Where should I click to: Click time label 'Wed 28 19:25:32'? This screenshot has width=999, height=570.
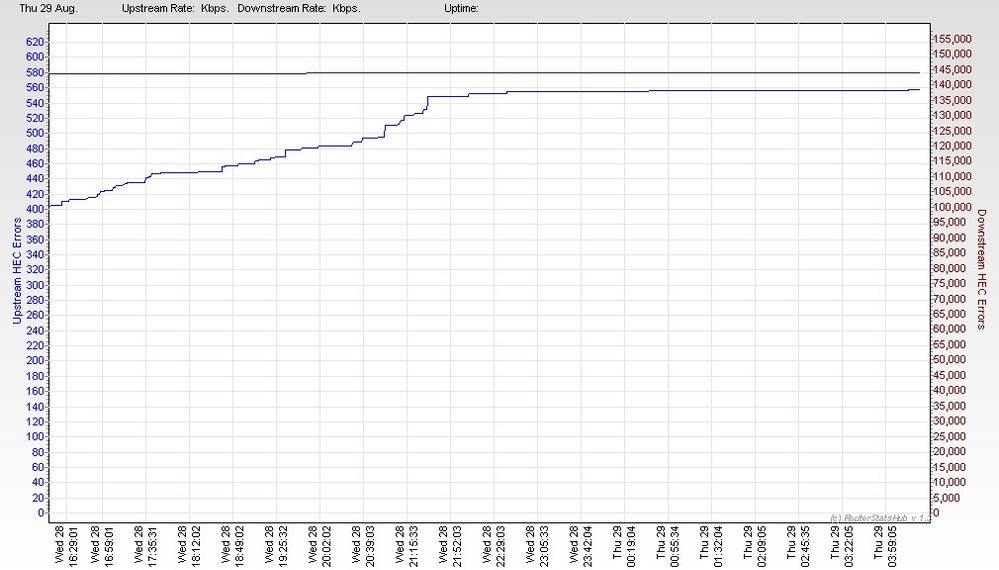[x=276, y=545]
